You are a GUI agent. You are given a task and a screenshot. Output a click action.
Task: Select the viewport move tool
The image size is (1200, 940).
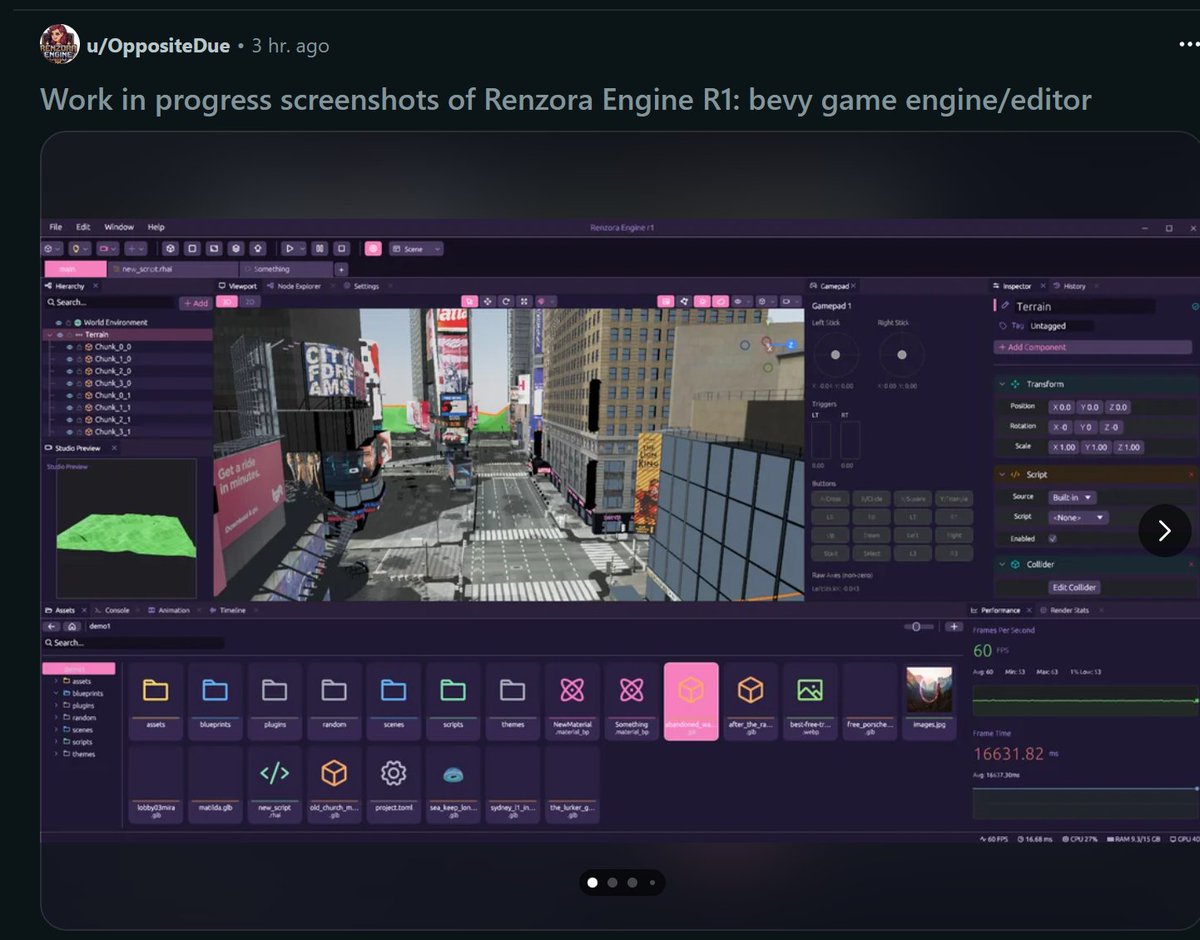click(487, 301)
